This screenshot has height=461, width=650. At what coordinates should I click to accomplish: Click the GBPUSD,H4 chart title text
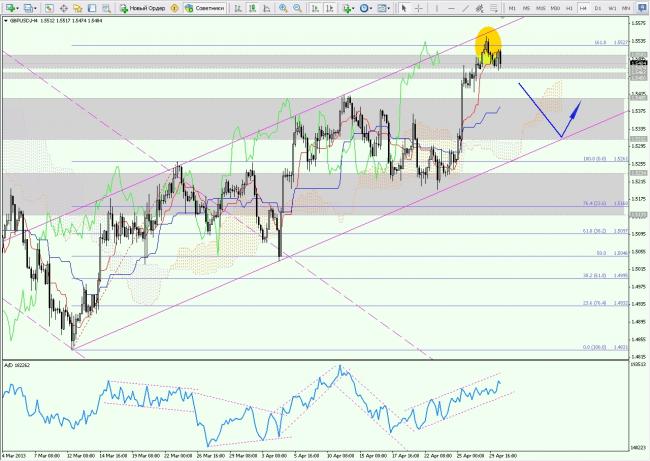[24, 20]
